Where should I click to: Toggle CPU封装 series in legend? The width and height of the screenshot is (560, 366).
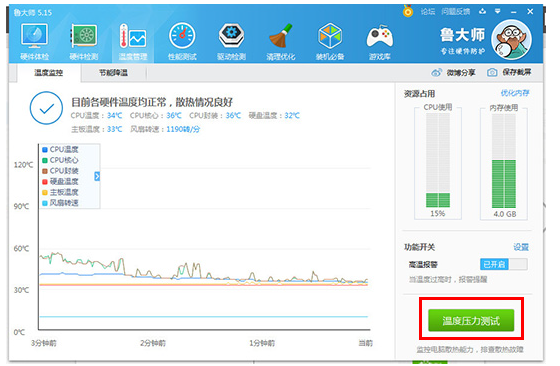(60, 171)
